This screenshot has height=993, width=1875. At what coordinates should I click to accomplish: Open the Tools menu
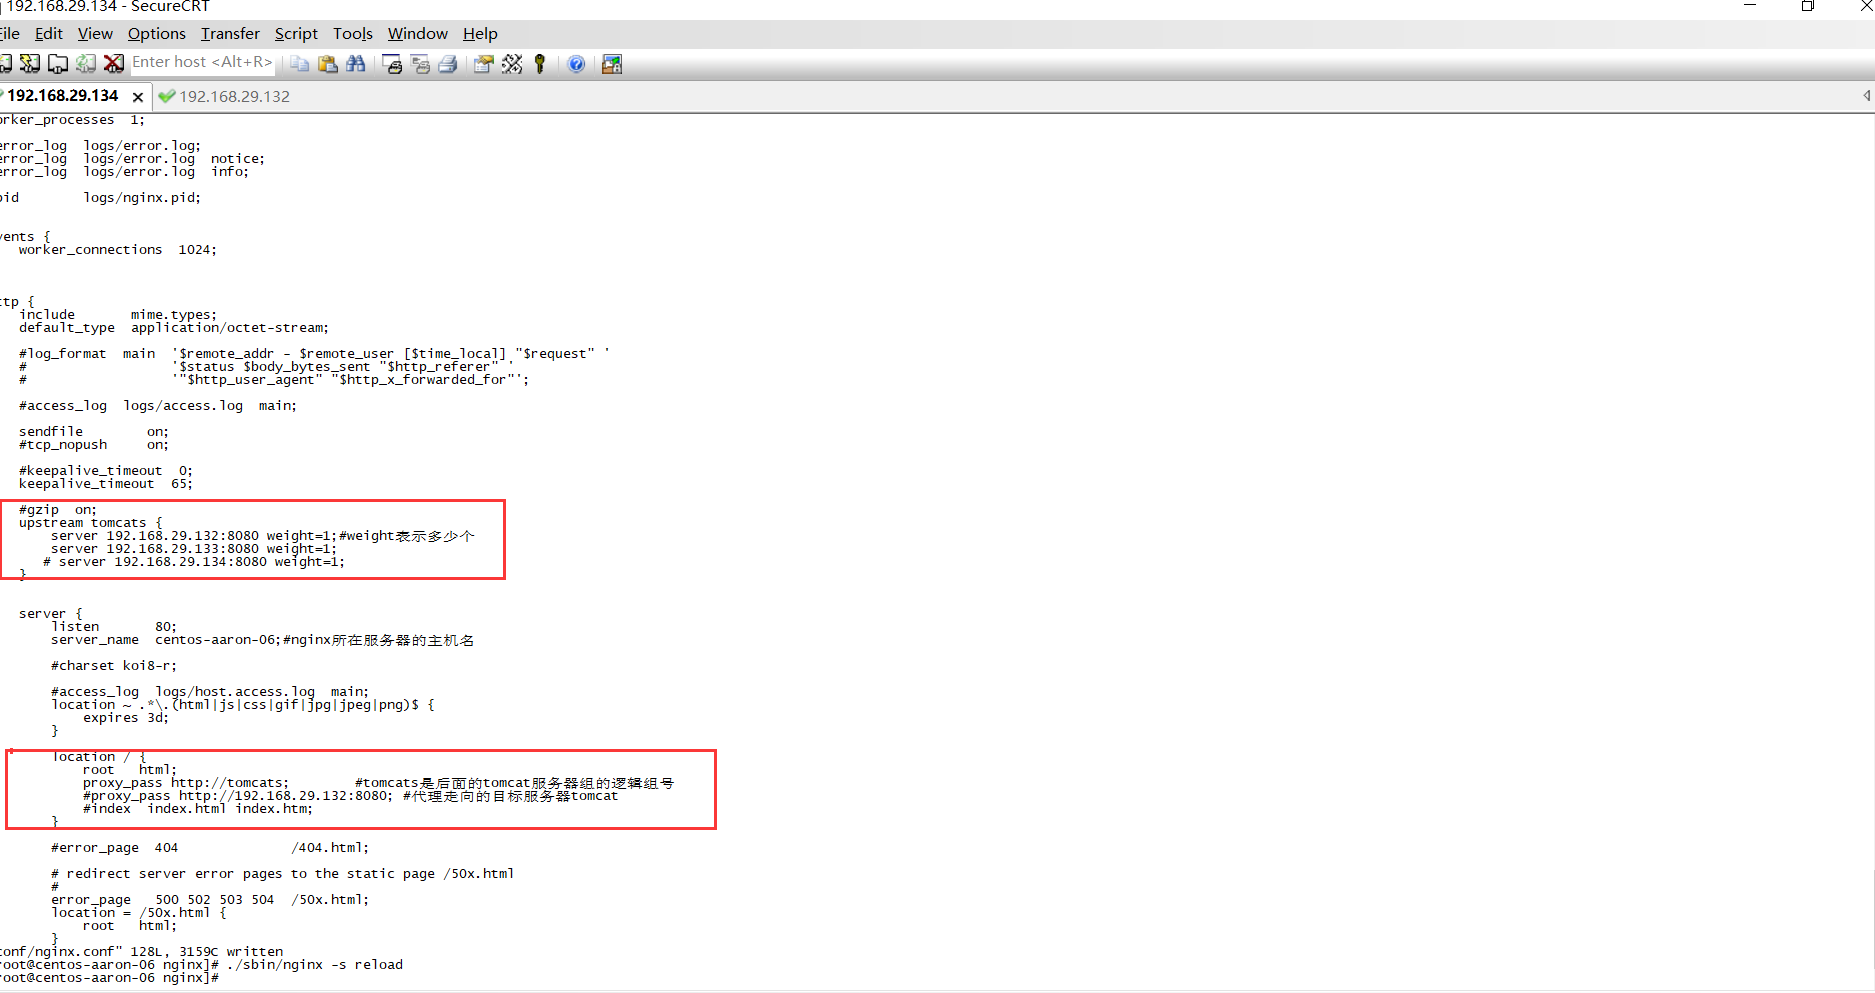(x=353, y=34)
